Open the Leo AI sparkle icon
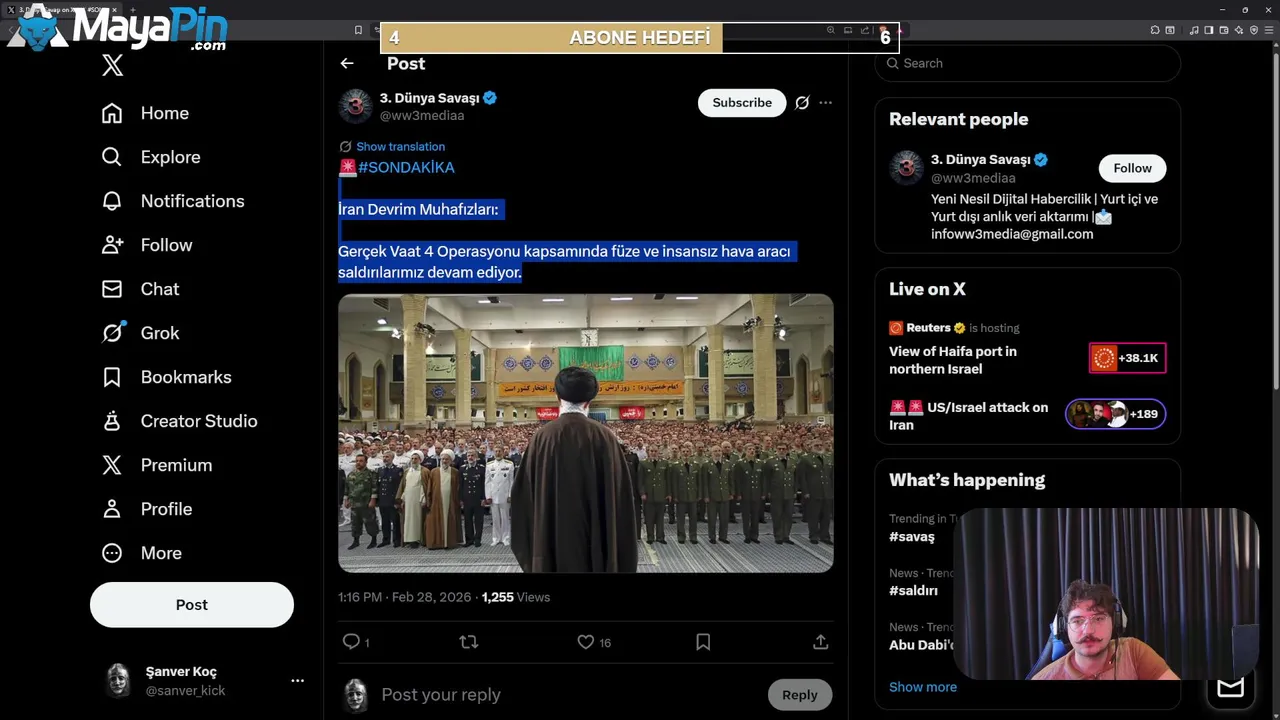The width and height of the screenshot is (1280, 720). tap(1239, 30)
